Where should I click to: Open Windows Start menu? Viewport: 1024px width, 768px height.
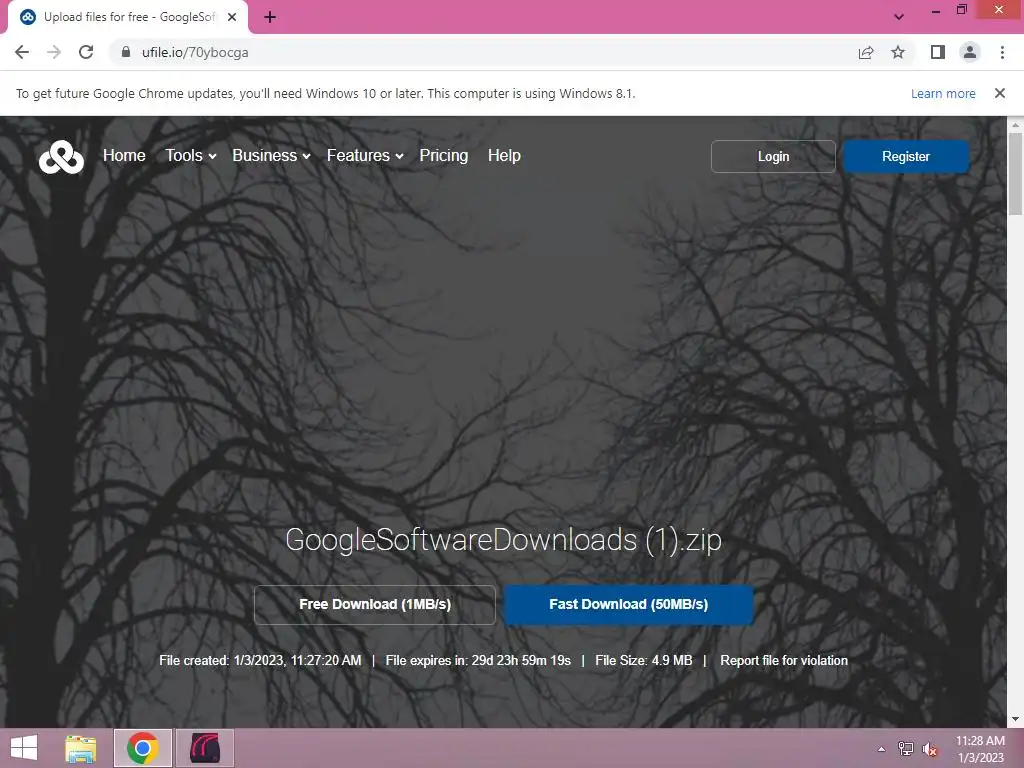(x=24, y=748)
